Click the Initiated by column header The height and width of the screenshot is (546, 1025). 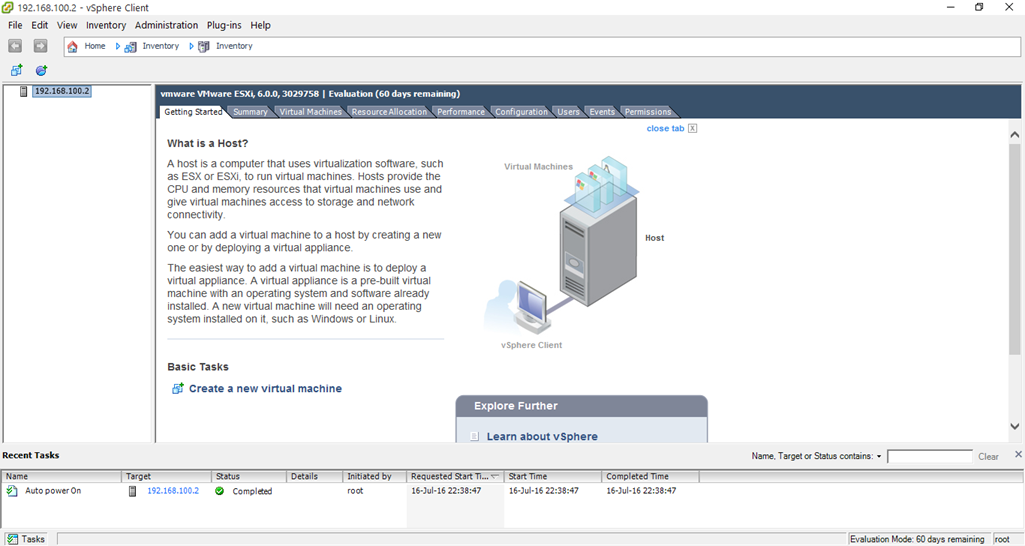[375, 476]
